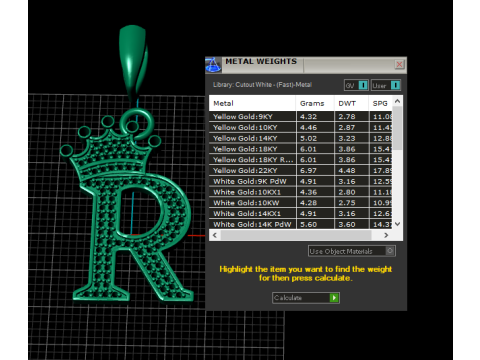Click the green play arrow on Calculate

[334, 298]
